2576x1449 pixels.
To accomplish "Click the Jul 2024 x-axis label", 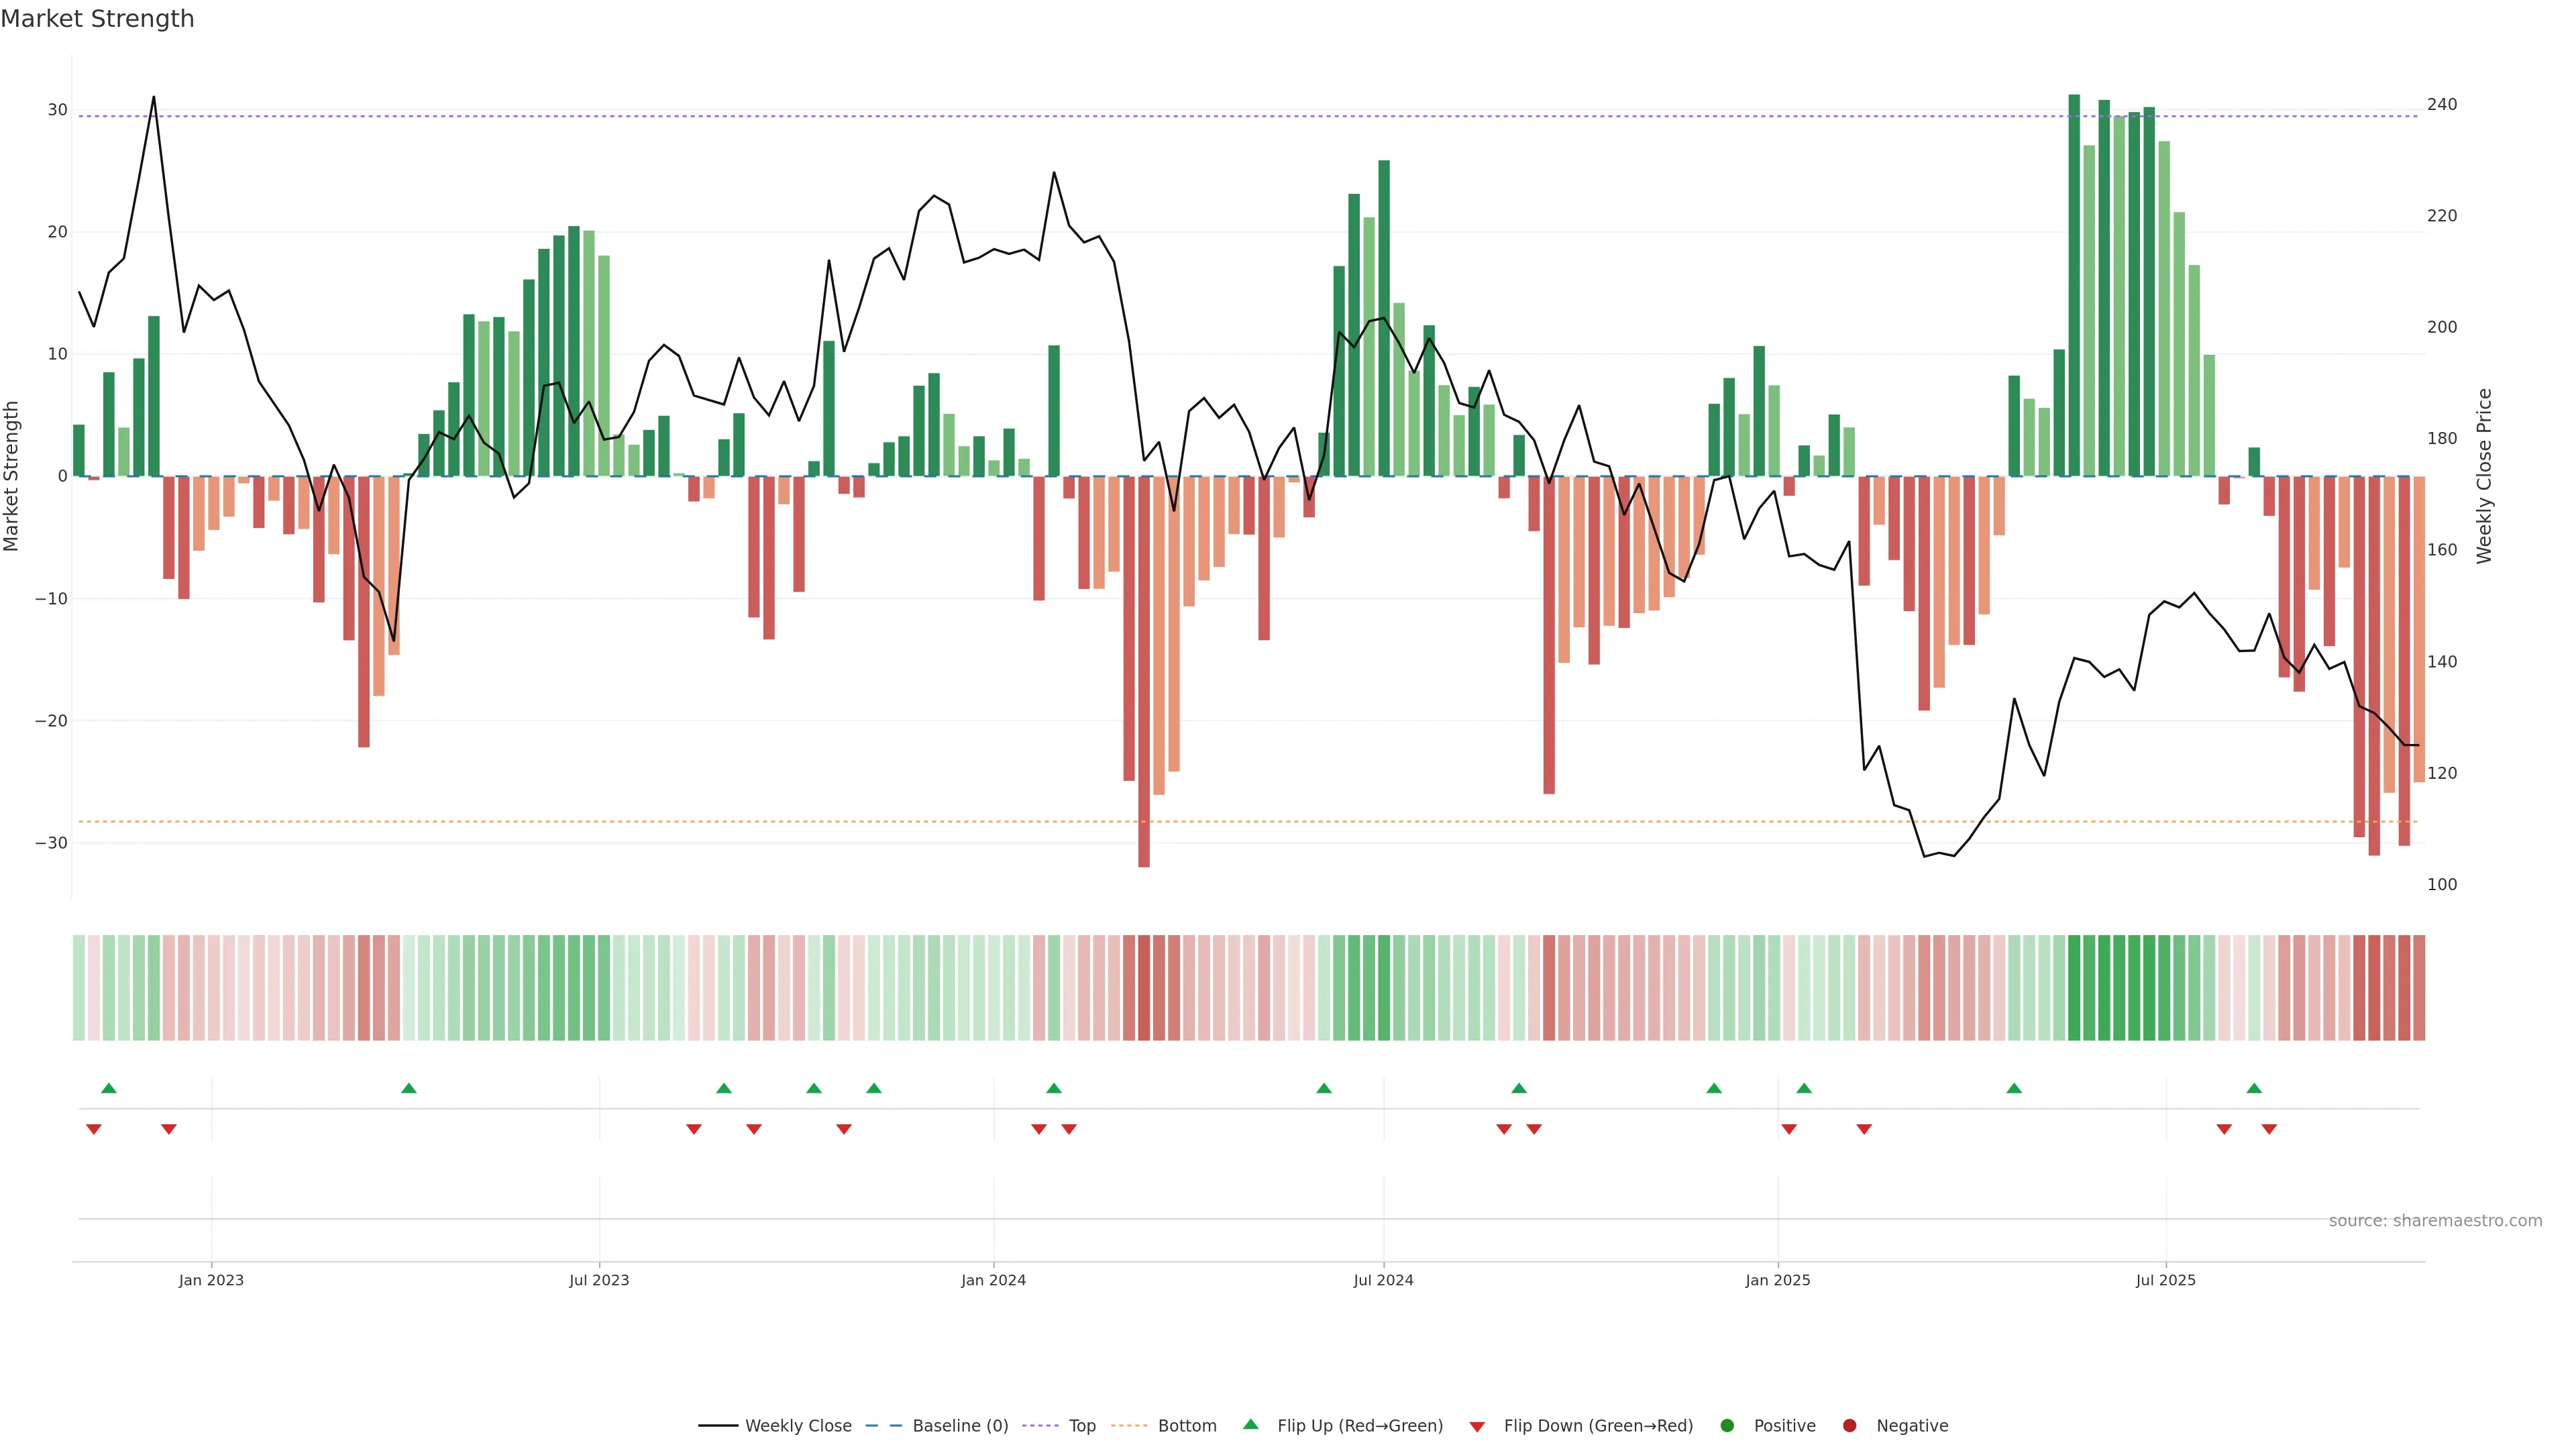I will [x=1383, y=1280].
